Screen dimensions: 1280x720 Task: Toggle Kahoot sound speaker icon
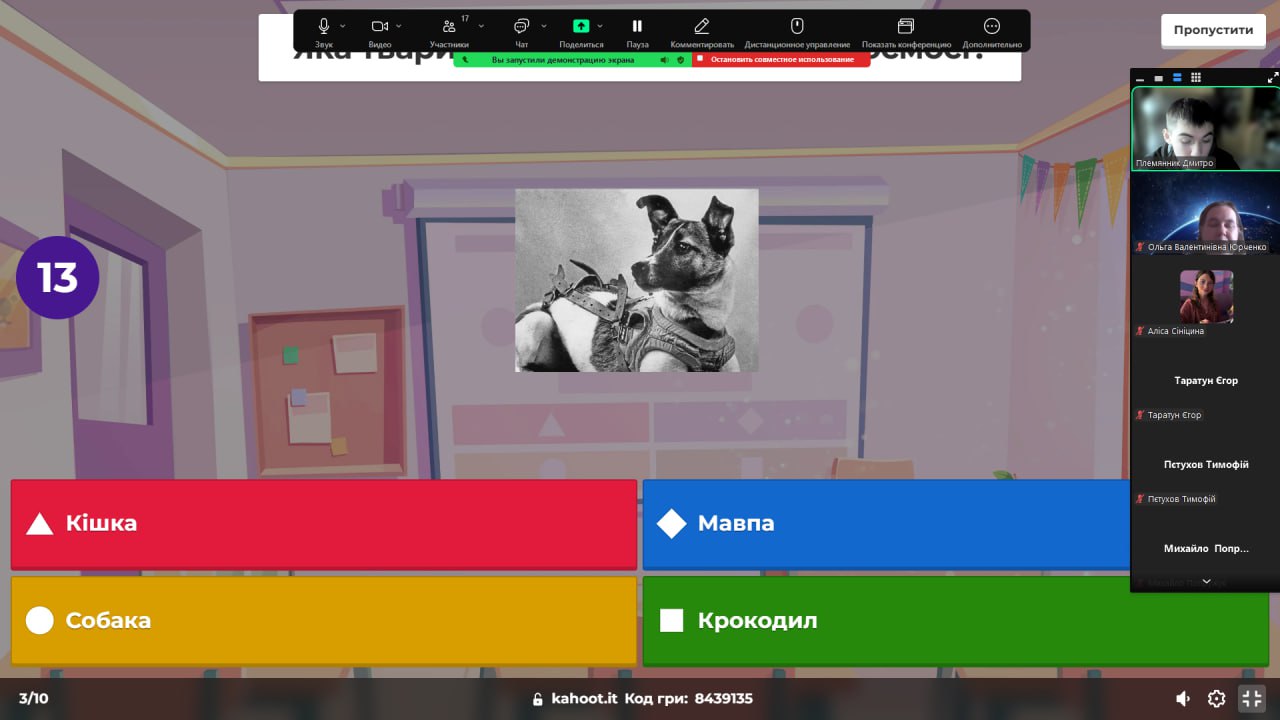1183,698
